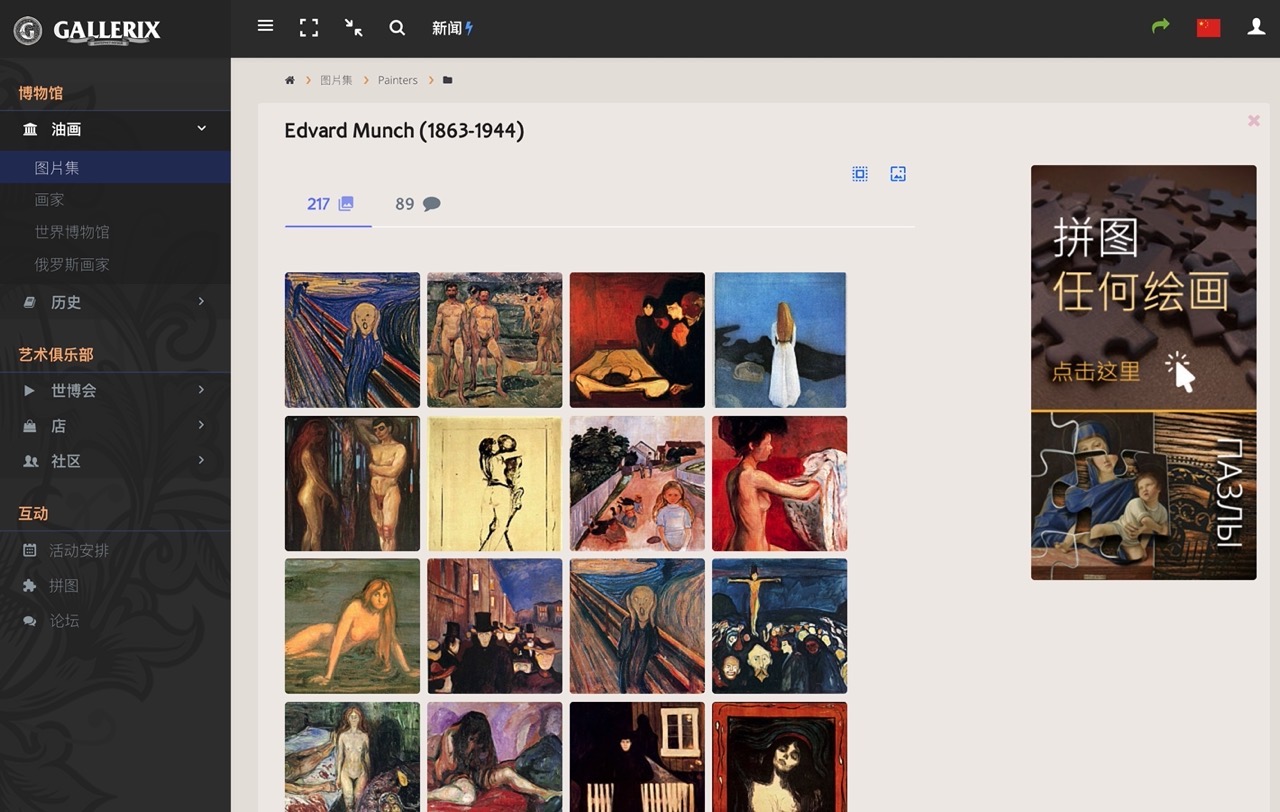Click the collapse arrows icon in top bar
1280x812 pixels.
click(353, 28)
